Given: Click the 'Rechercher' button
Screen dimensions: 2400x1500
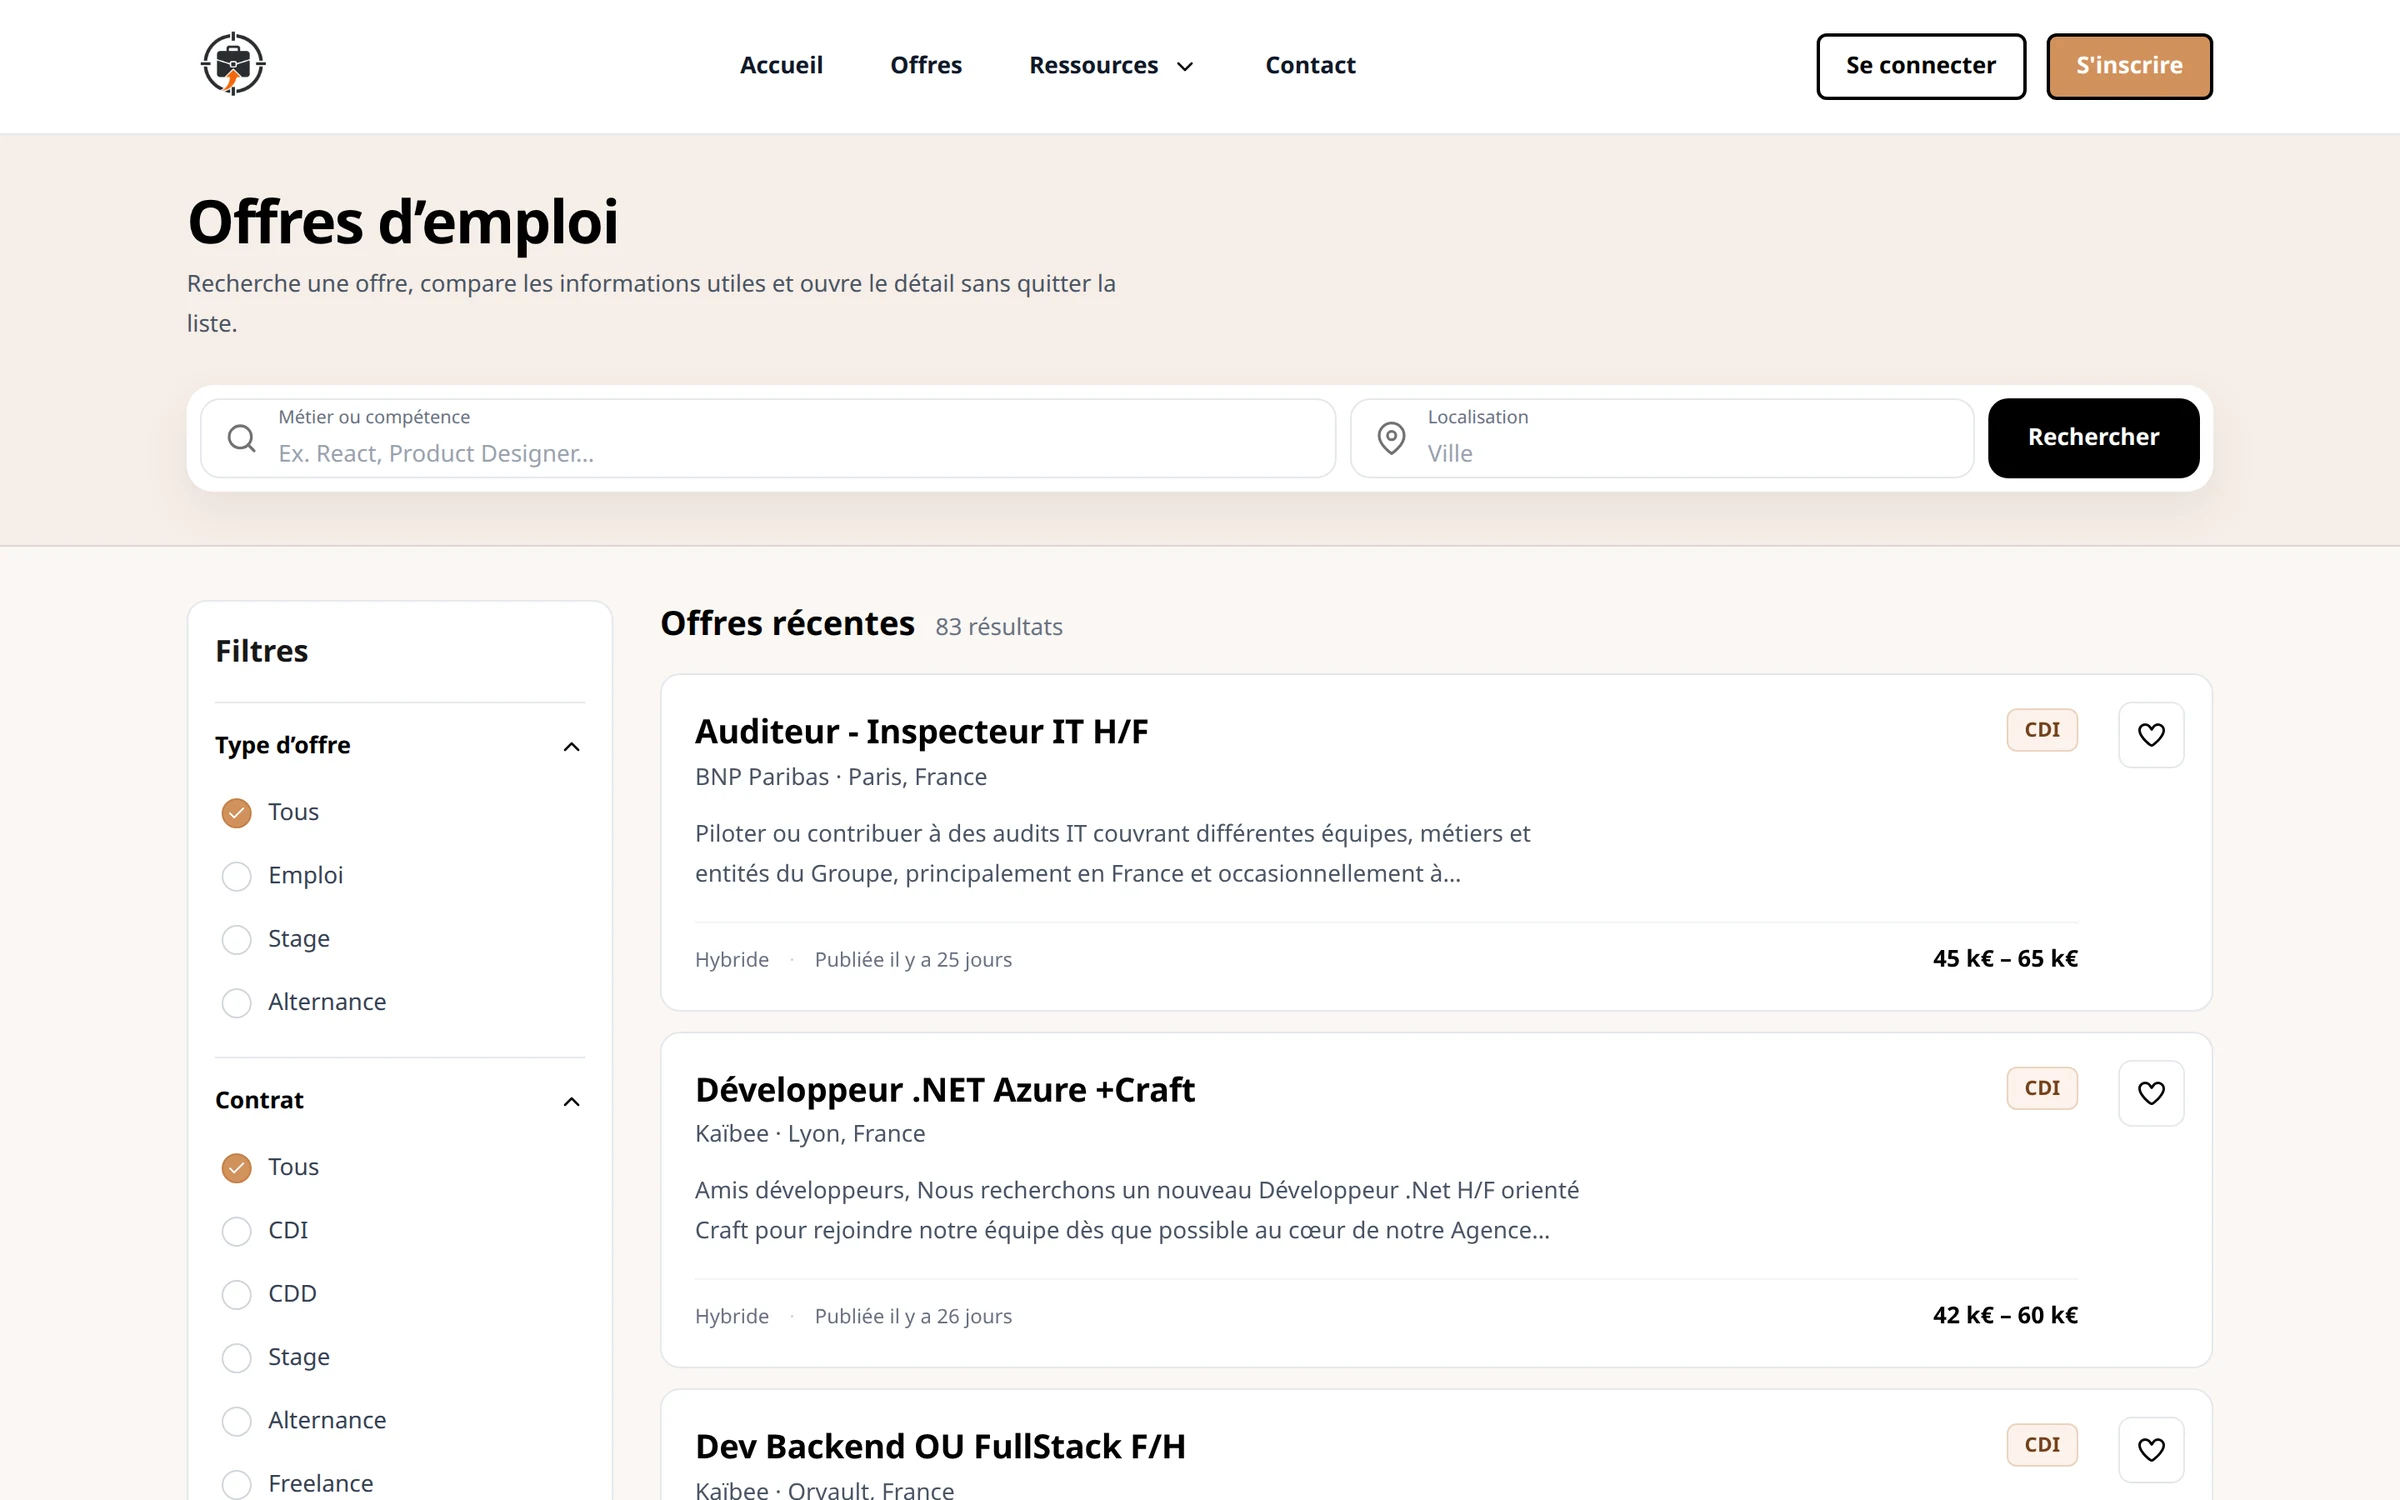Looking at the screenshot, I should tap(2093, 438).
